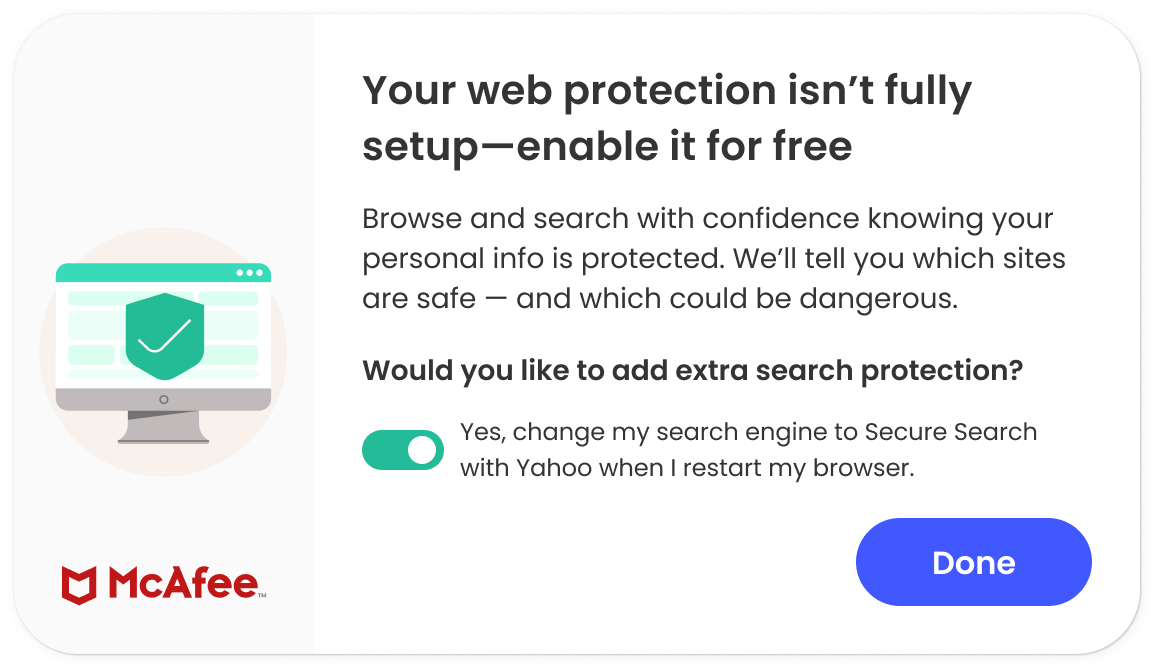Screen dimensions: 1158x672
Task: Click the McAfee red shield logo
Action: [x=79, y=585]
